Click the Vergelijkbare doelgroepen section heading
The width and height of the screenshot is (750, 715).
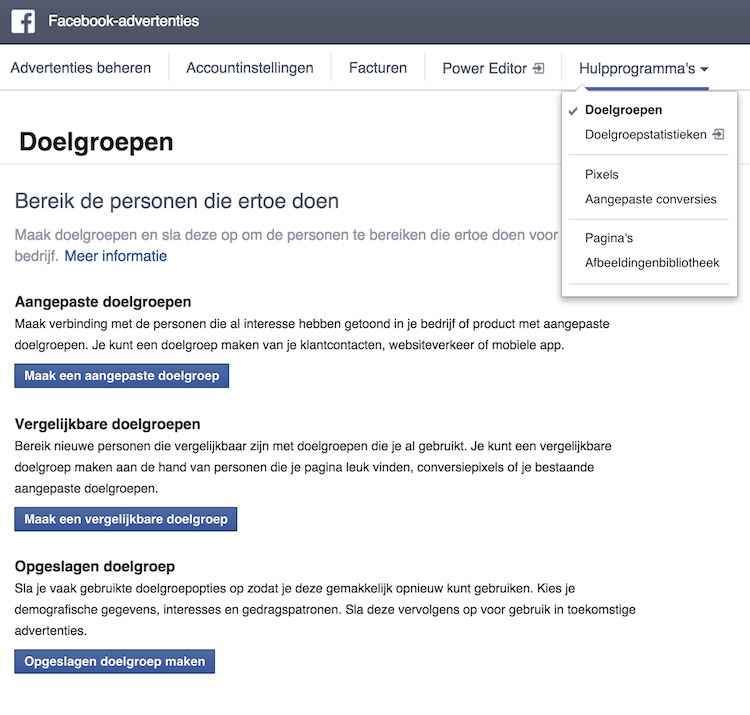108,424
